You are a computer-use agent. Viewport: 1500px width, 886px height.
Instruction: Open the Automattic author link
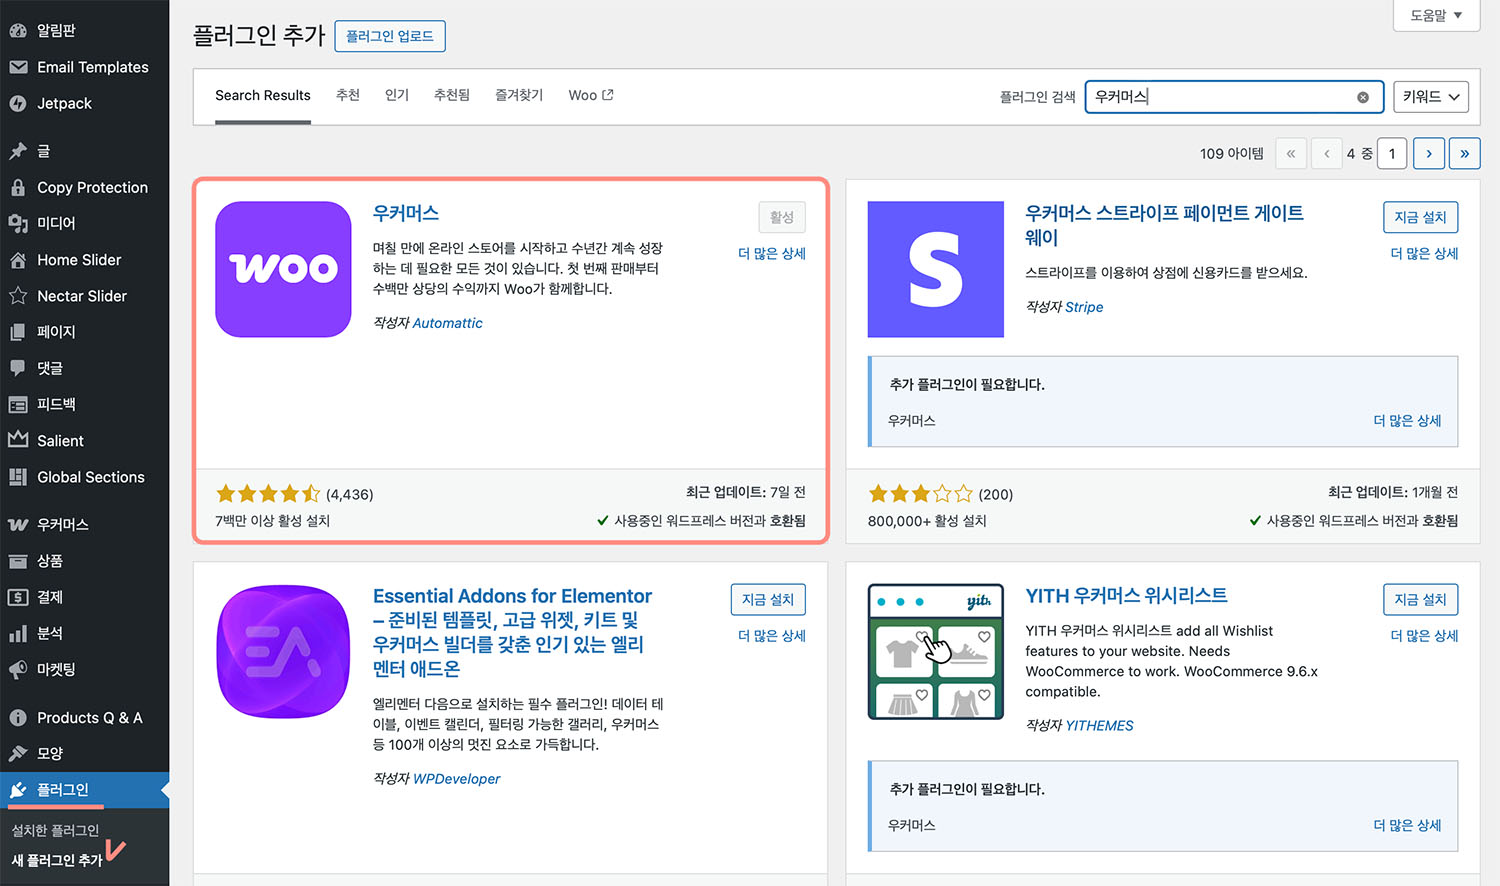[447, 323]
